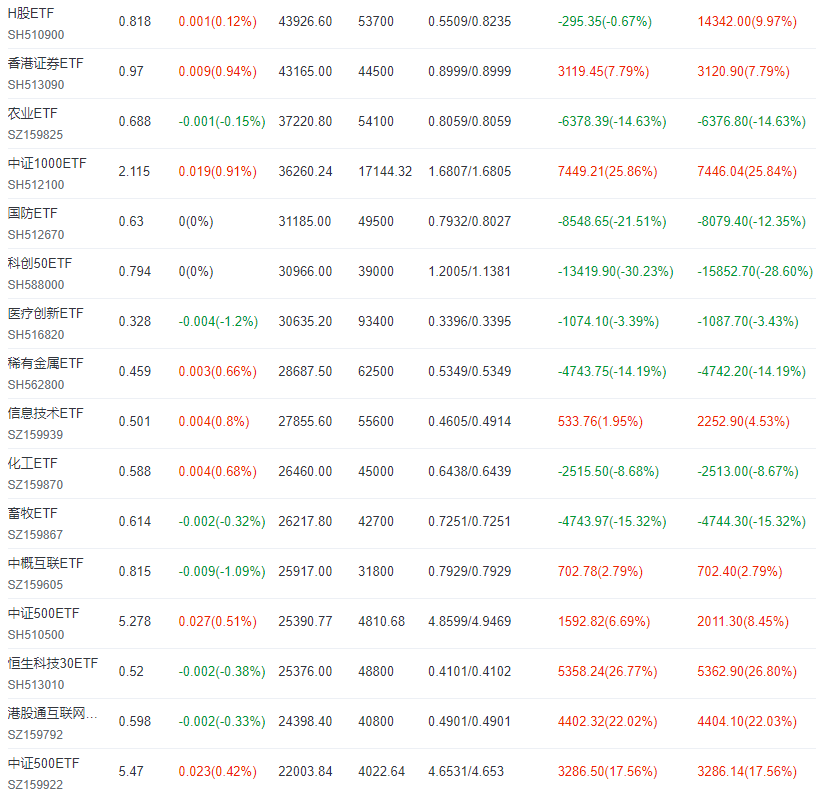Open the 港股通互联网 fund link
816x796 pixels.
click(x=52, y=713)
